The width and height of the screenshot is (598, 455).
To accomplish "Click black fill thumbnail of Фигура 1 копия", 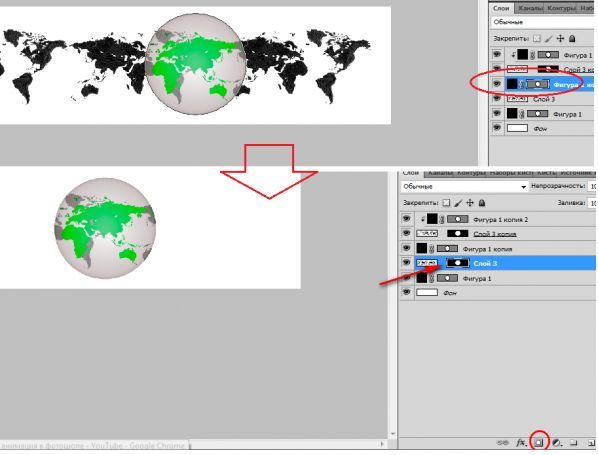I will [x=422, y=248].
